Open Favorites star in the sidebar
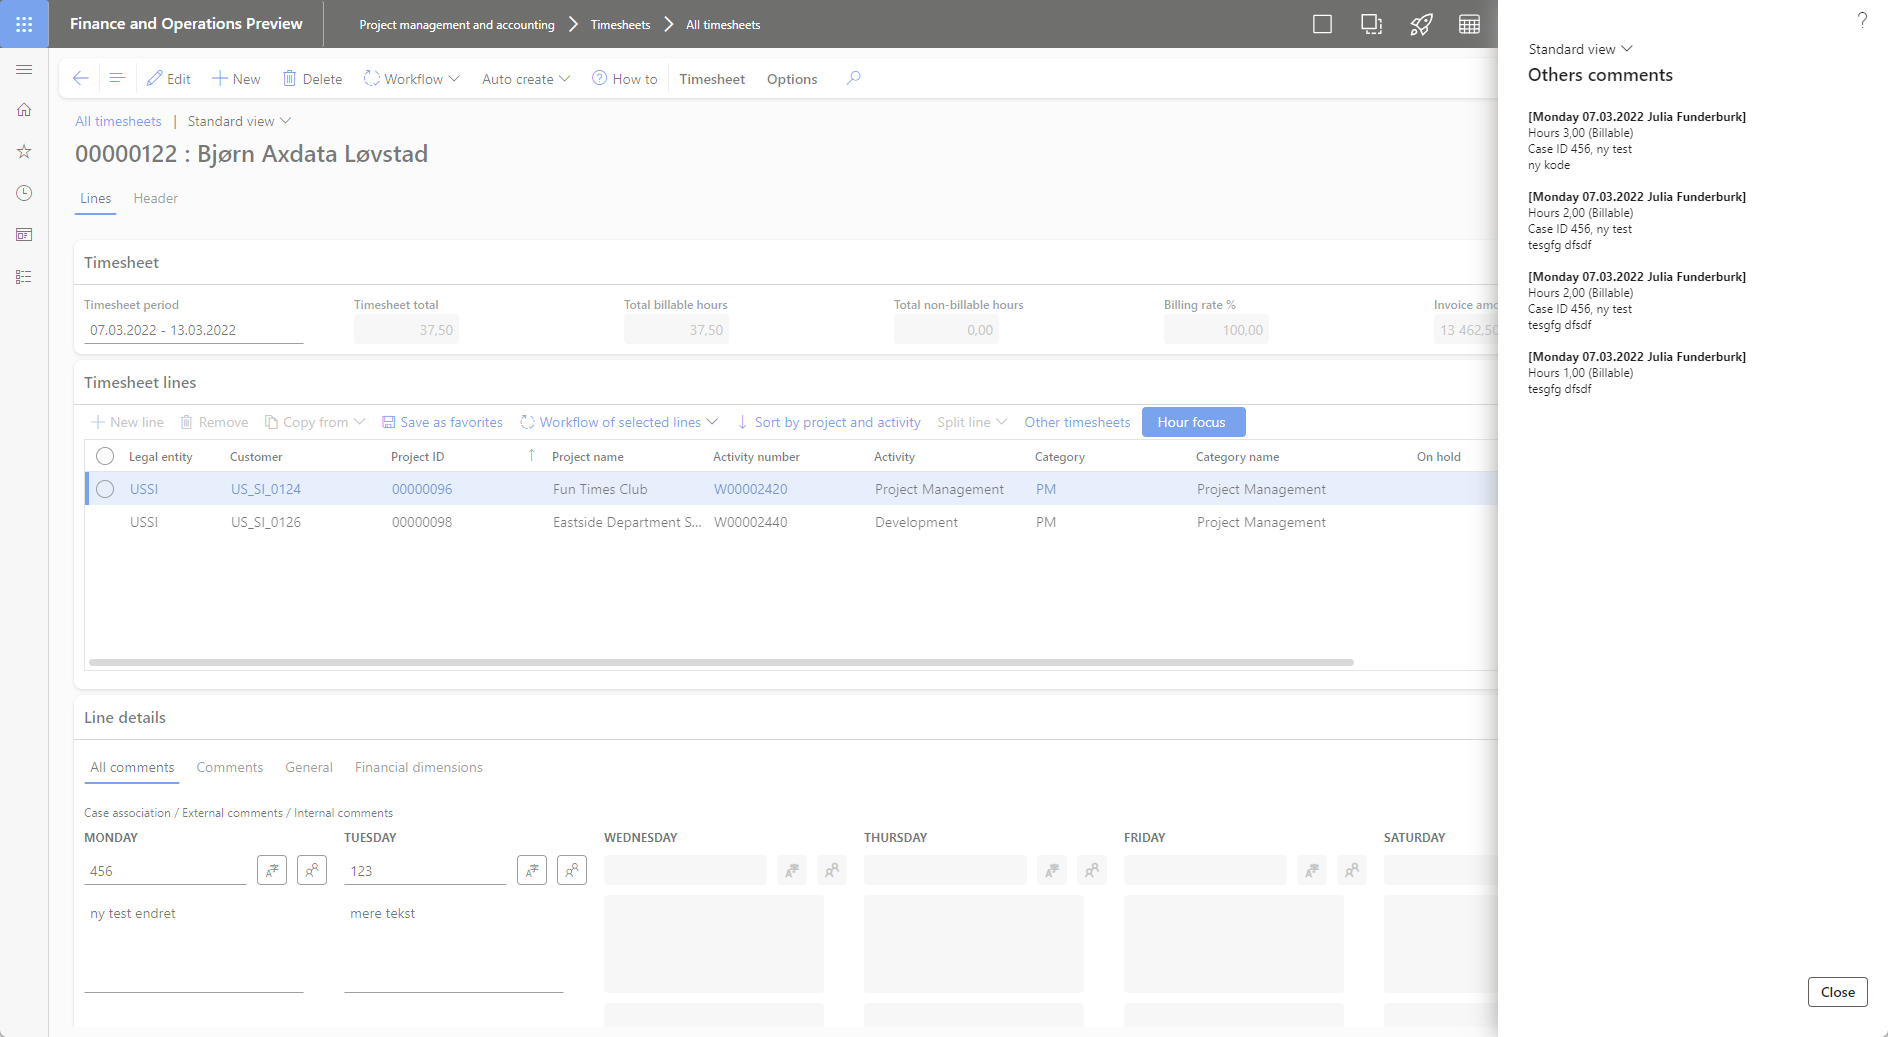 (x=24, y=151)
